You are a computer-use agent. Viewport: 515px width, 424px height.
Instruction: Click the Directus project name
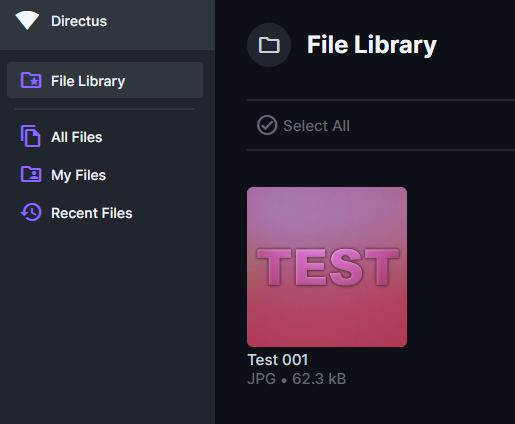(x=79, y=21)
